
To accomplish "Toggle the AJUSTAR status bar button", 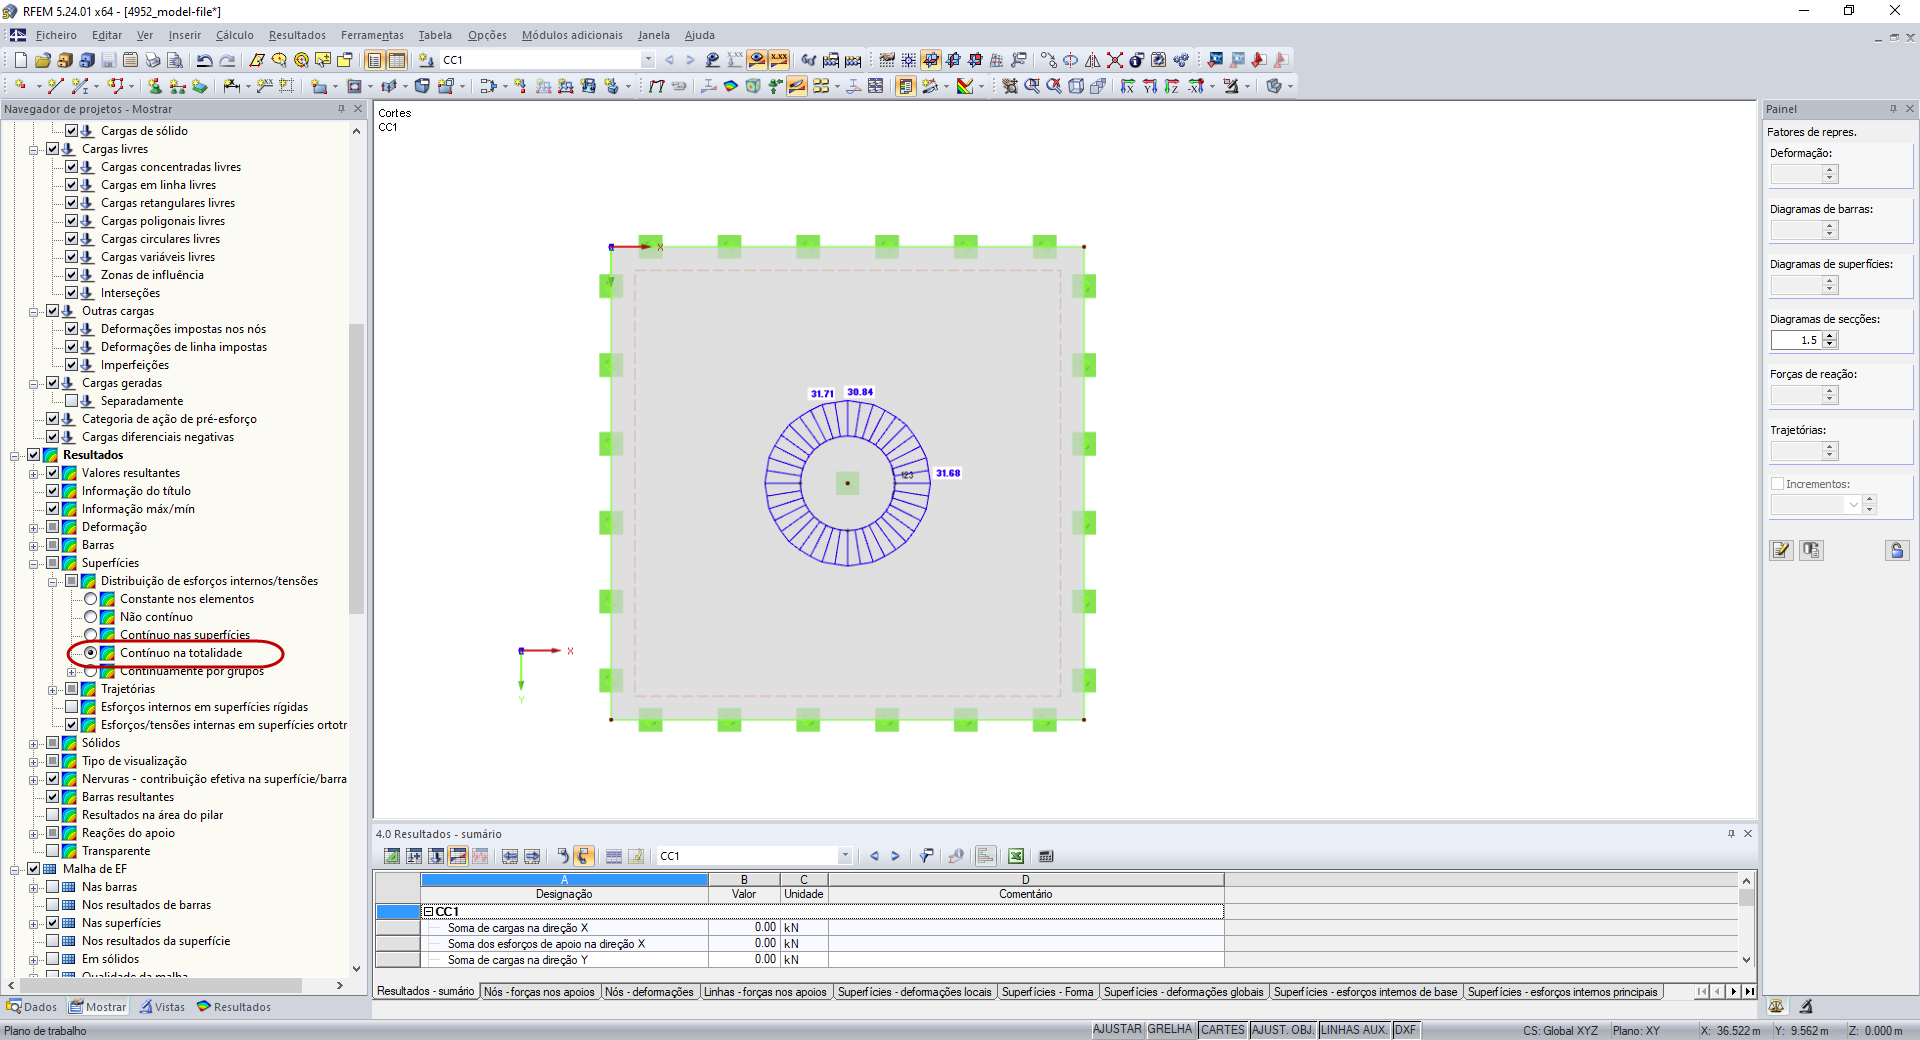I will 1117,1030.
